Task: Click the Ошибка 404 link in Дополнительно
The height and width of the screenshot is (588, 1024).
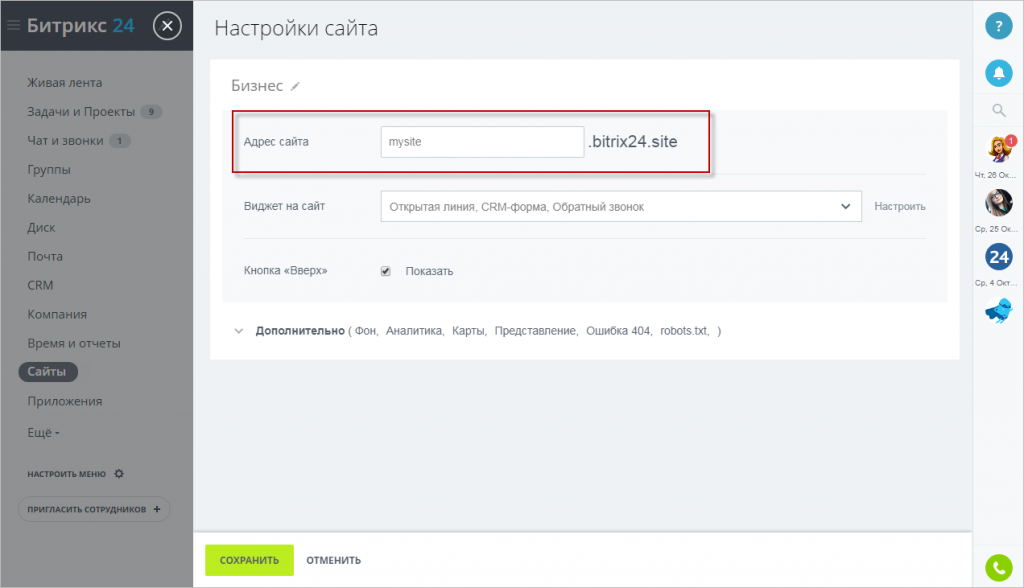Action: [x=619, y=331]
